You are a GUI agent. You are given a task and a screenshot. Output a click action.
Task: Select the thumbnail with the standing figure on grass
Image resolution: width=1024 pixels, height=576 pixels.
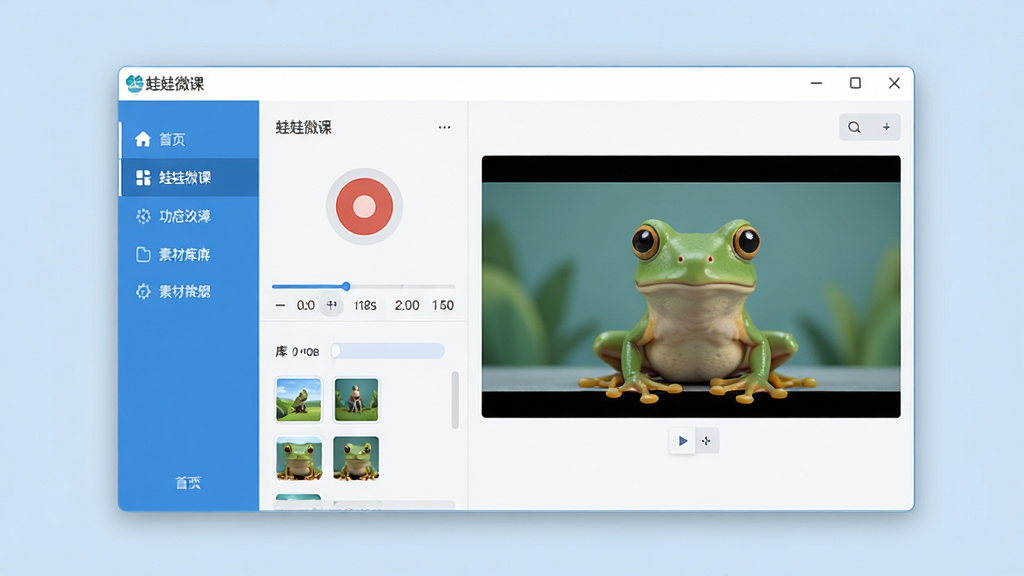(x=356, y=400)
